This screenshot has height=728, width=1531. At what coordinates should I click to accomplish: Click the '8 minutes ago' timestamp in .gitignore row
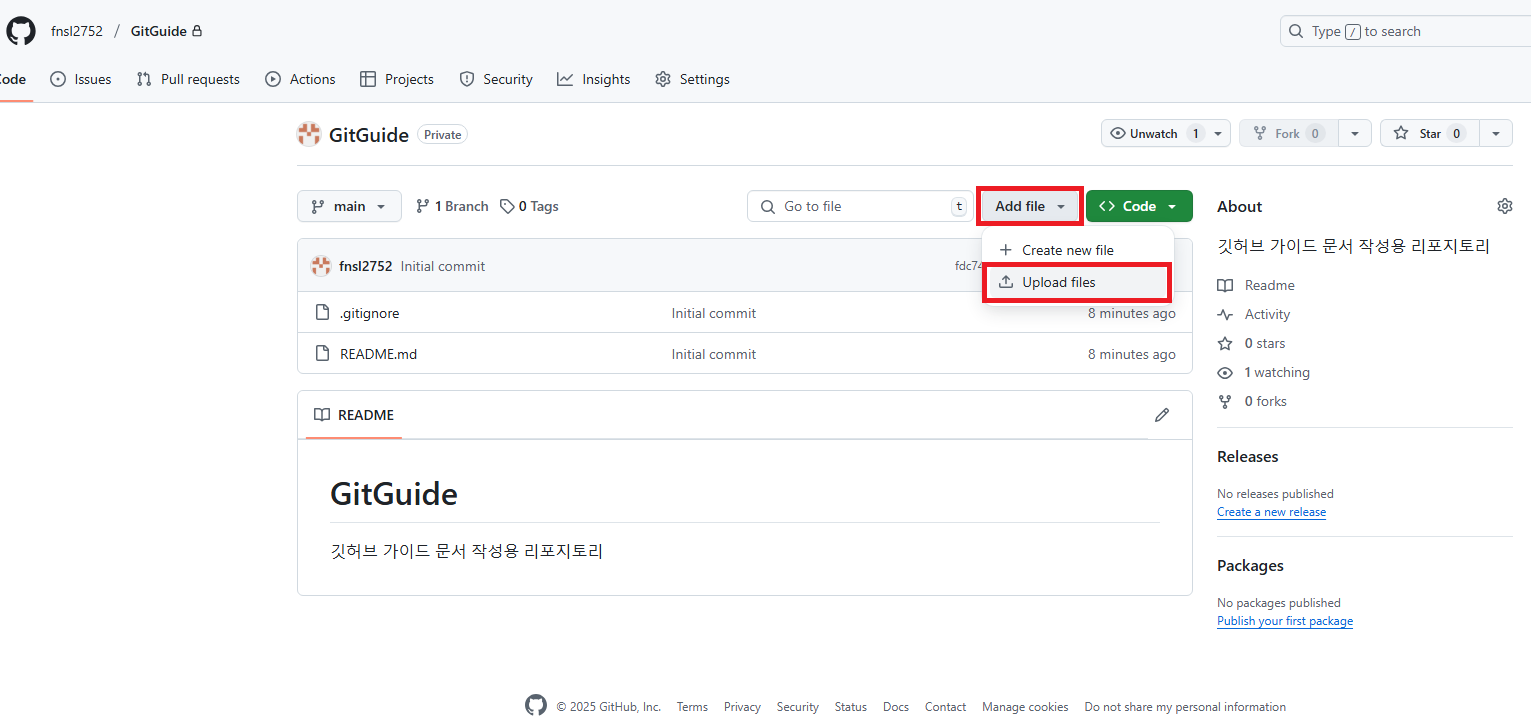[1132, 313]
